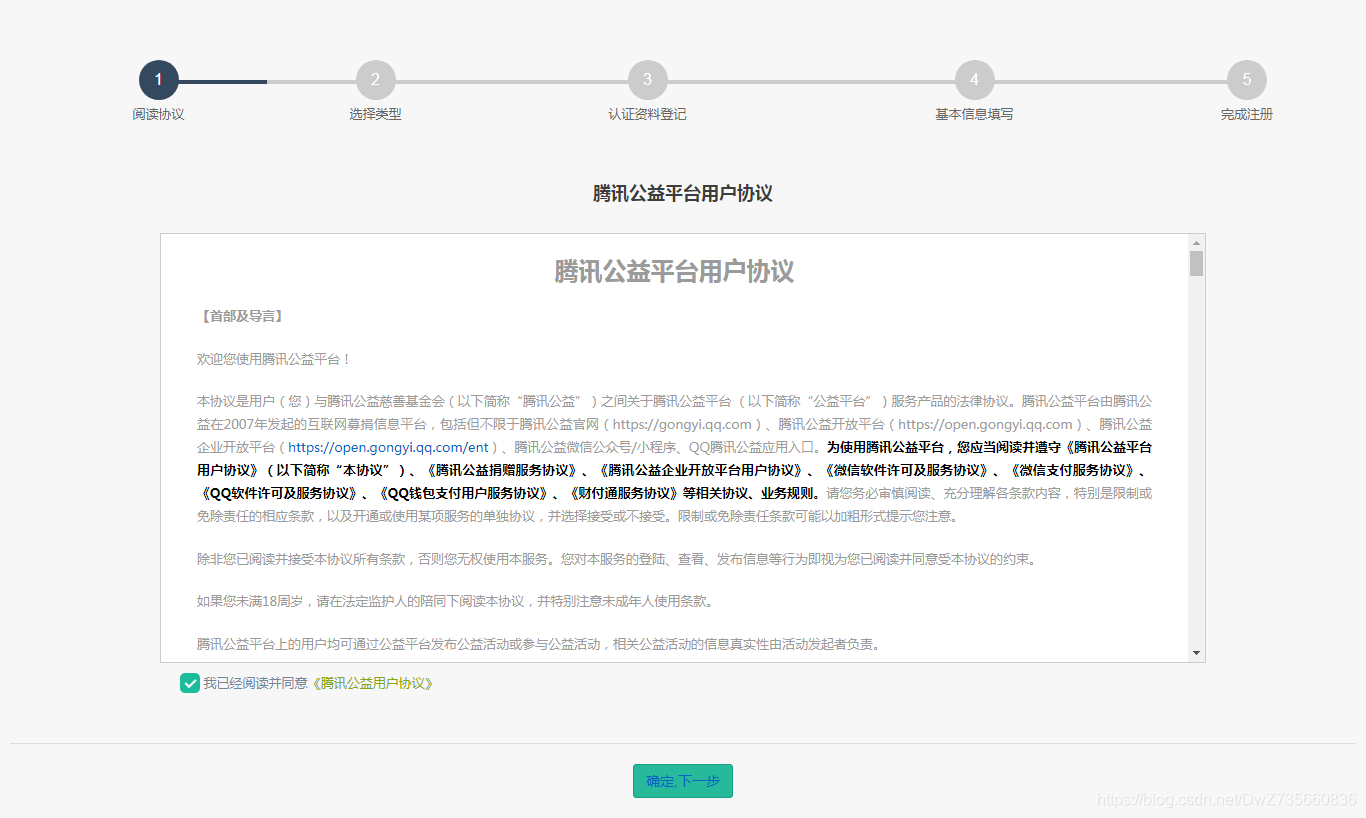
Task: Toggle the 我已经阅读并同意 checkbox
Action: point(189,683)
